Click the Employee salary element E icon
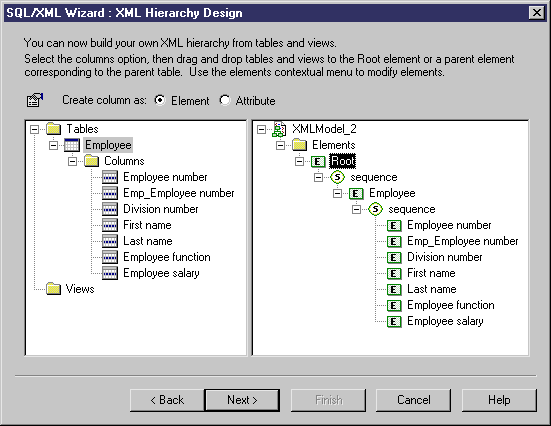Image resolution: width=551 pixels, height=426 pixels. click(x=394, y=321)
